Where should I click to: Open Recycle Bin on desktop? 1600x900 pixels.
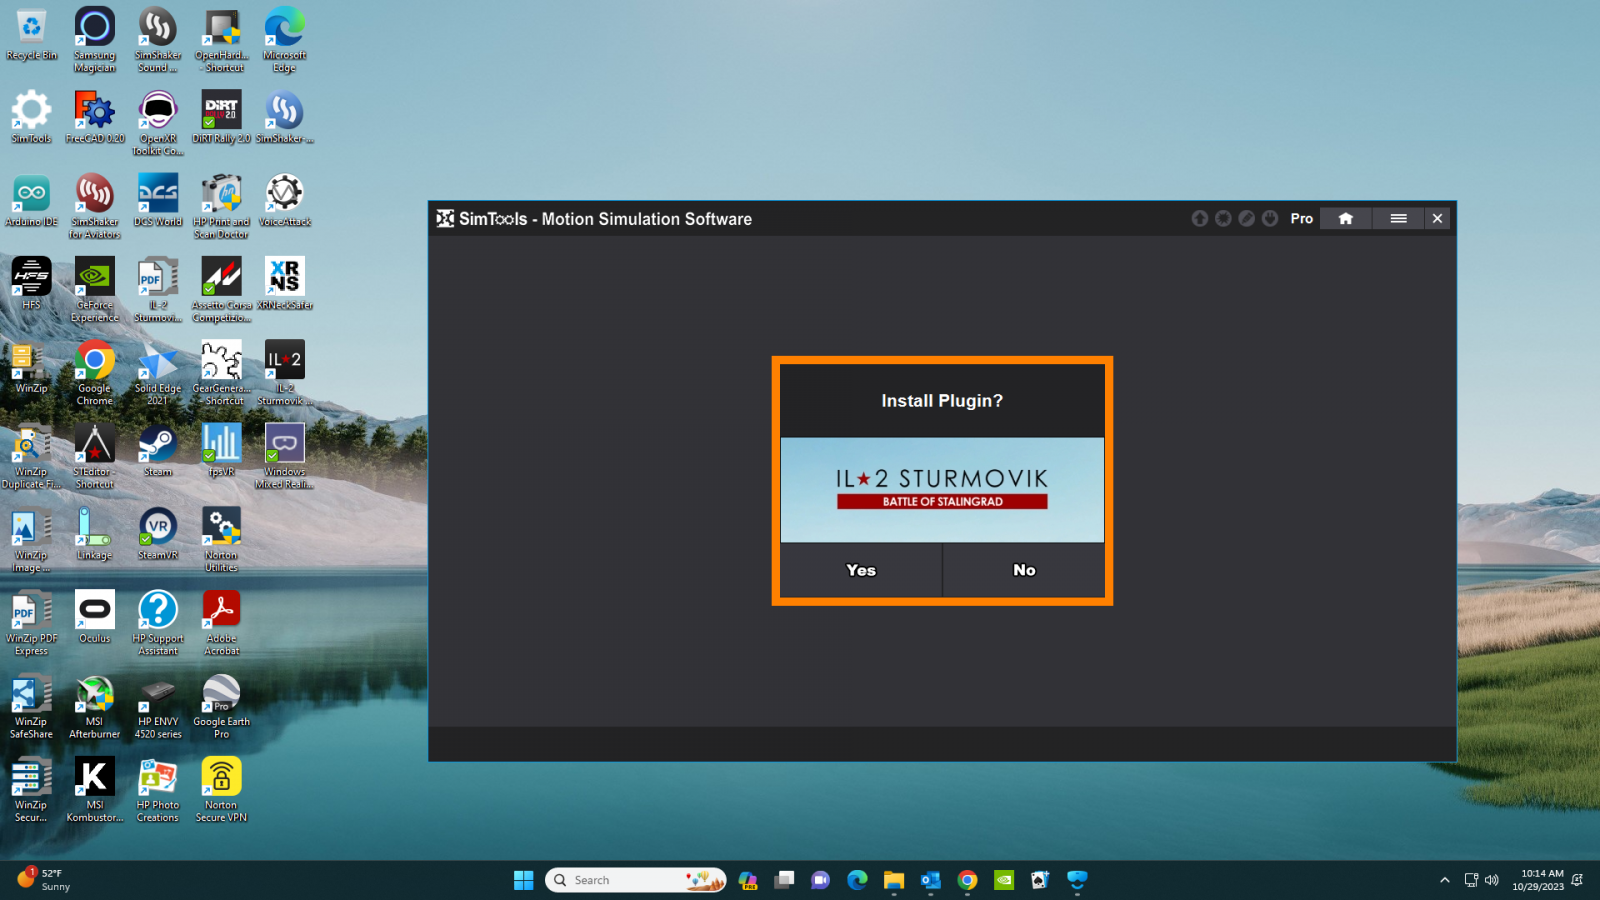pyautogui.click(x=31, y=35)
